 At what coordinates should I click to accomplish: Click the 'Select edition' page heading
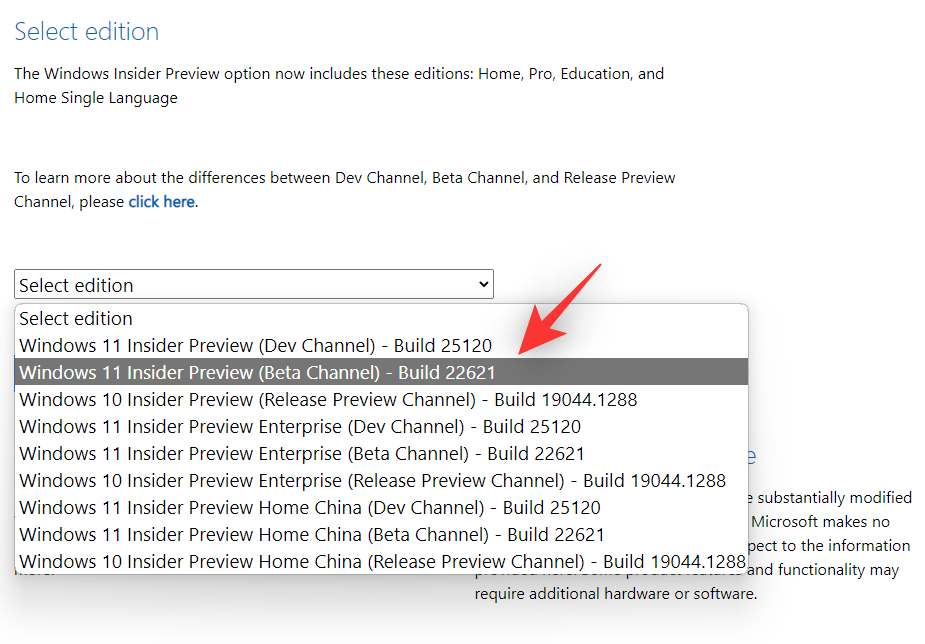click(87, 32)
